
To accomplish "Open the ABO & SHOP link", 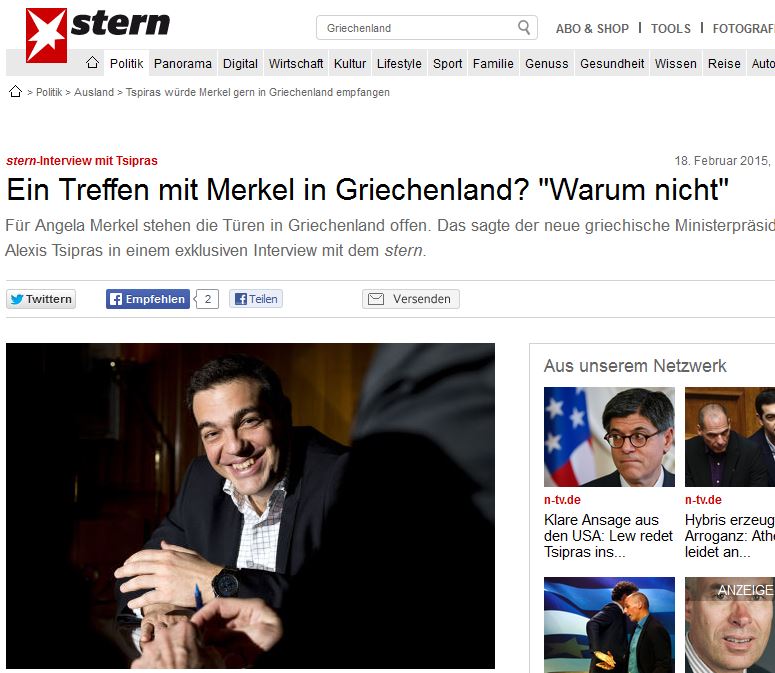I will 592,29.
